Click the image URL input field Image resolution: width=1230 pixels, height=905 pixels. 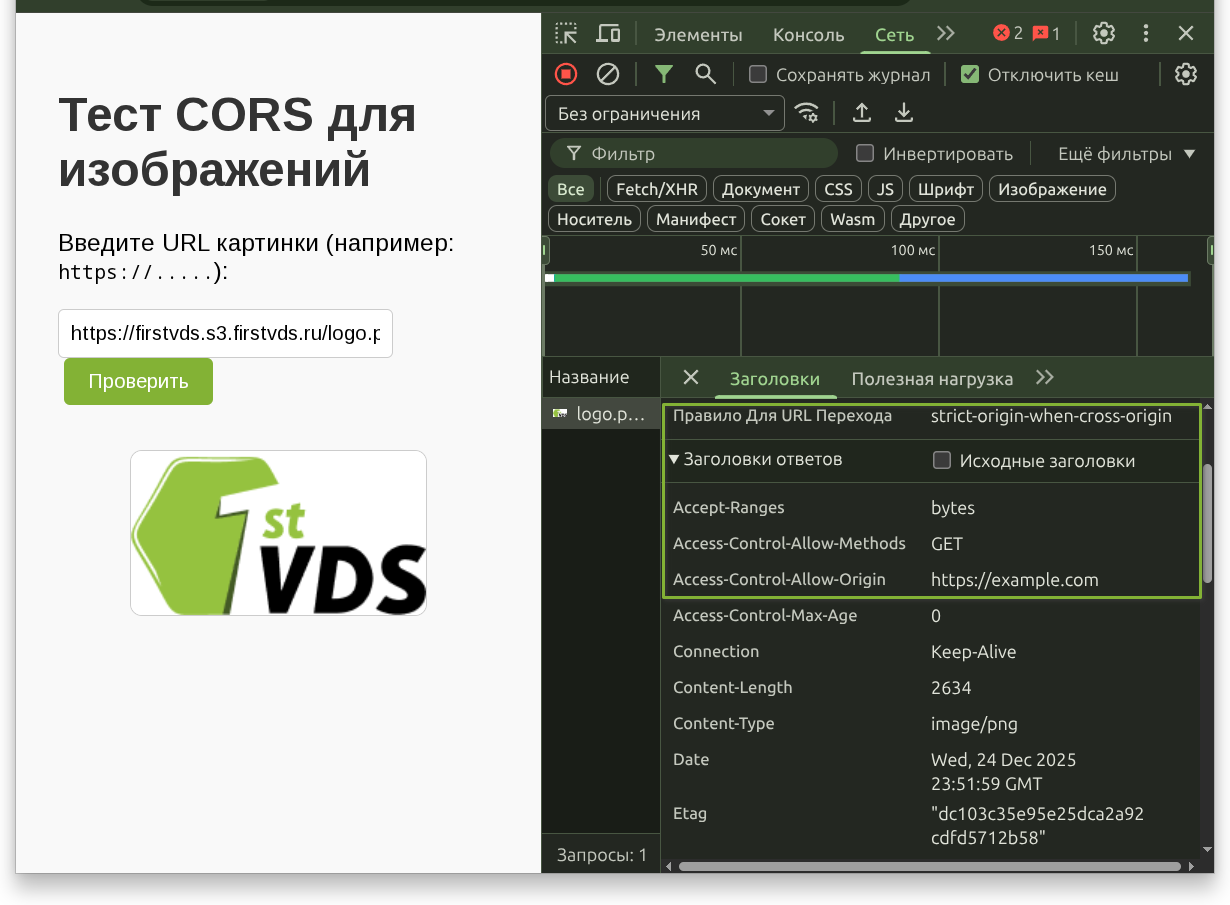tap(225, 333)
